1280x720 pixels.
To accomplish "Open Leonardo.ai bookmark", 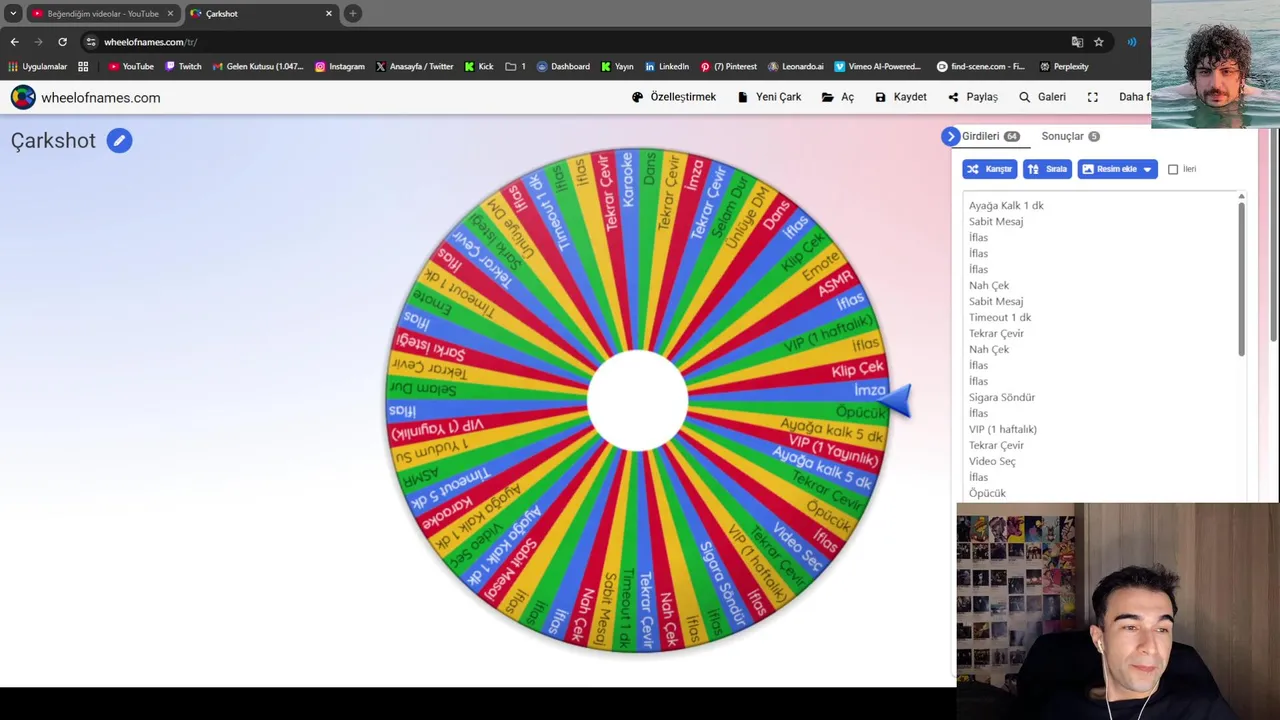I will coord(796,67).
